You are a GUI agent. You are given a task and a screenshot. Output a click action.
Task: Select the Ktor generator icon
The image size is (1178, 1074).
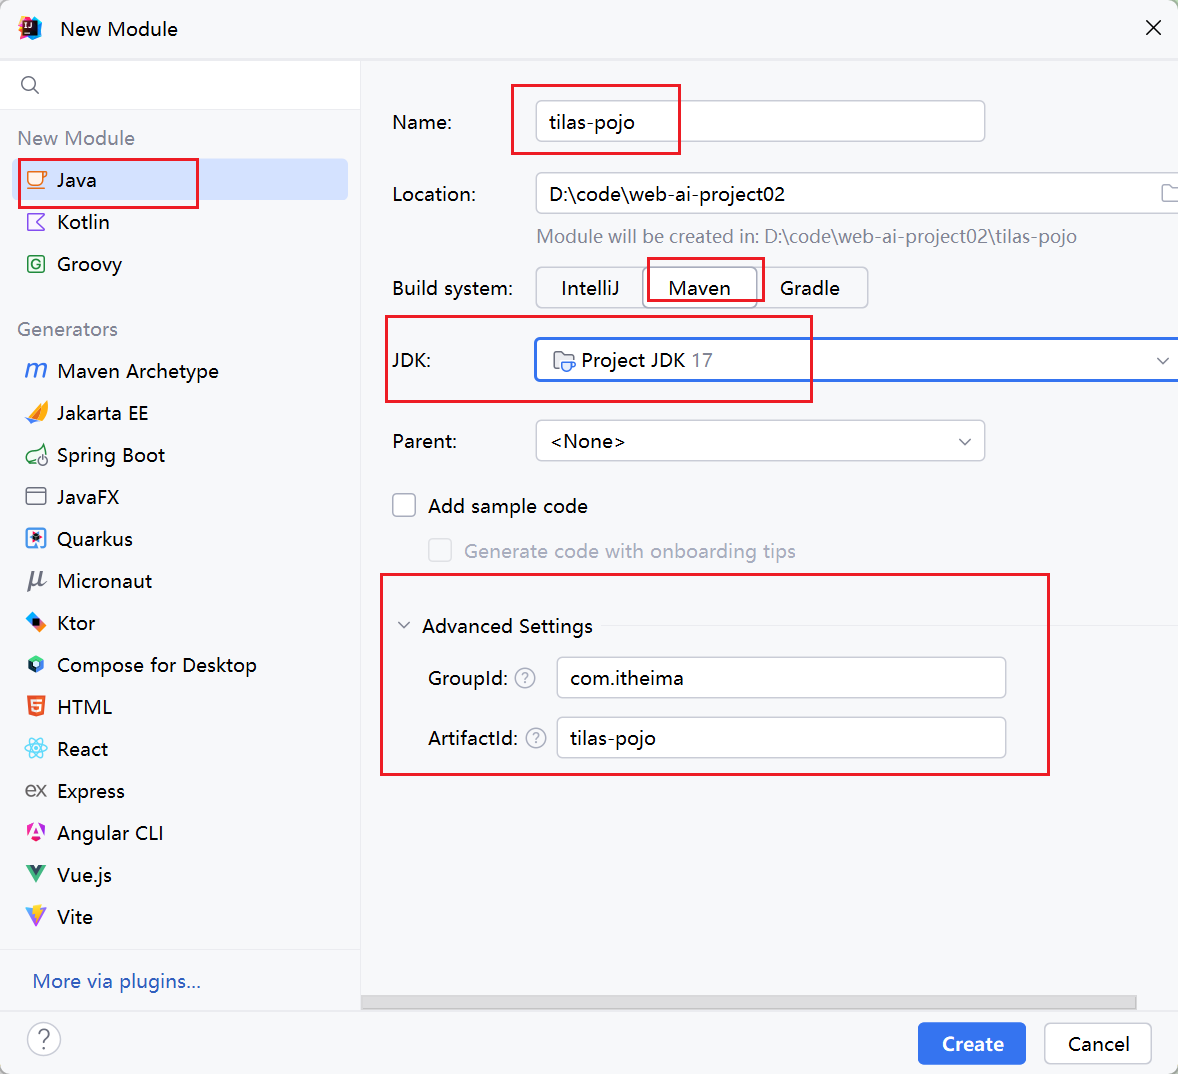click(x=36, y=623)
